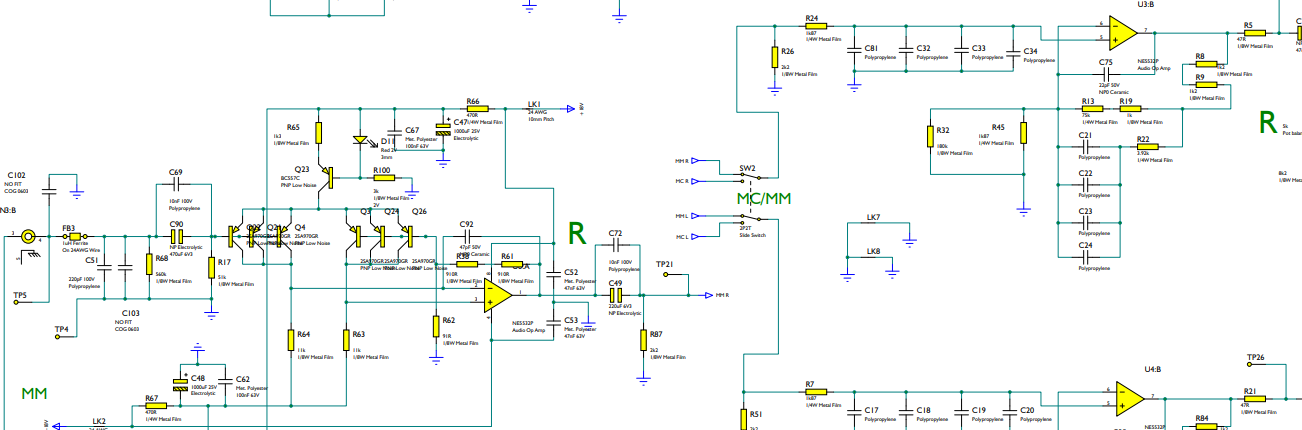Image resolution: width=1302 pixels, height=430 pixels.
Task: Click the Q26 transistor label
Action: [x=419, y=211]
